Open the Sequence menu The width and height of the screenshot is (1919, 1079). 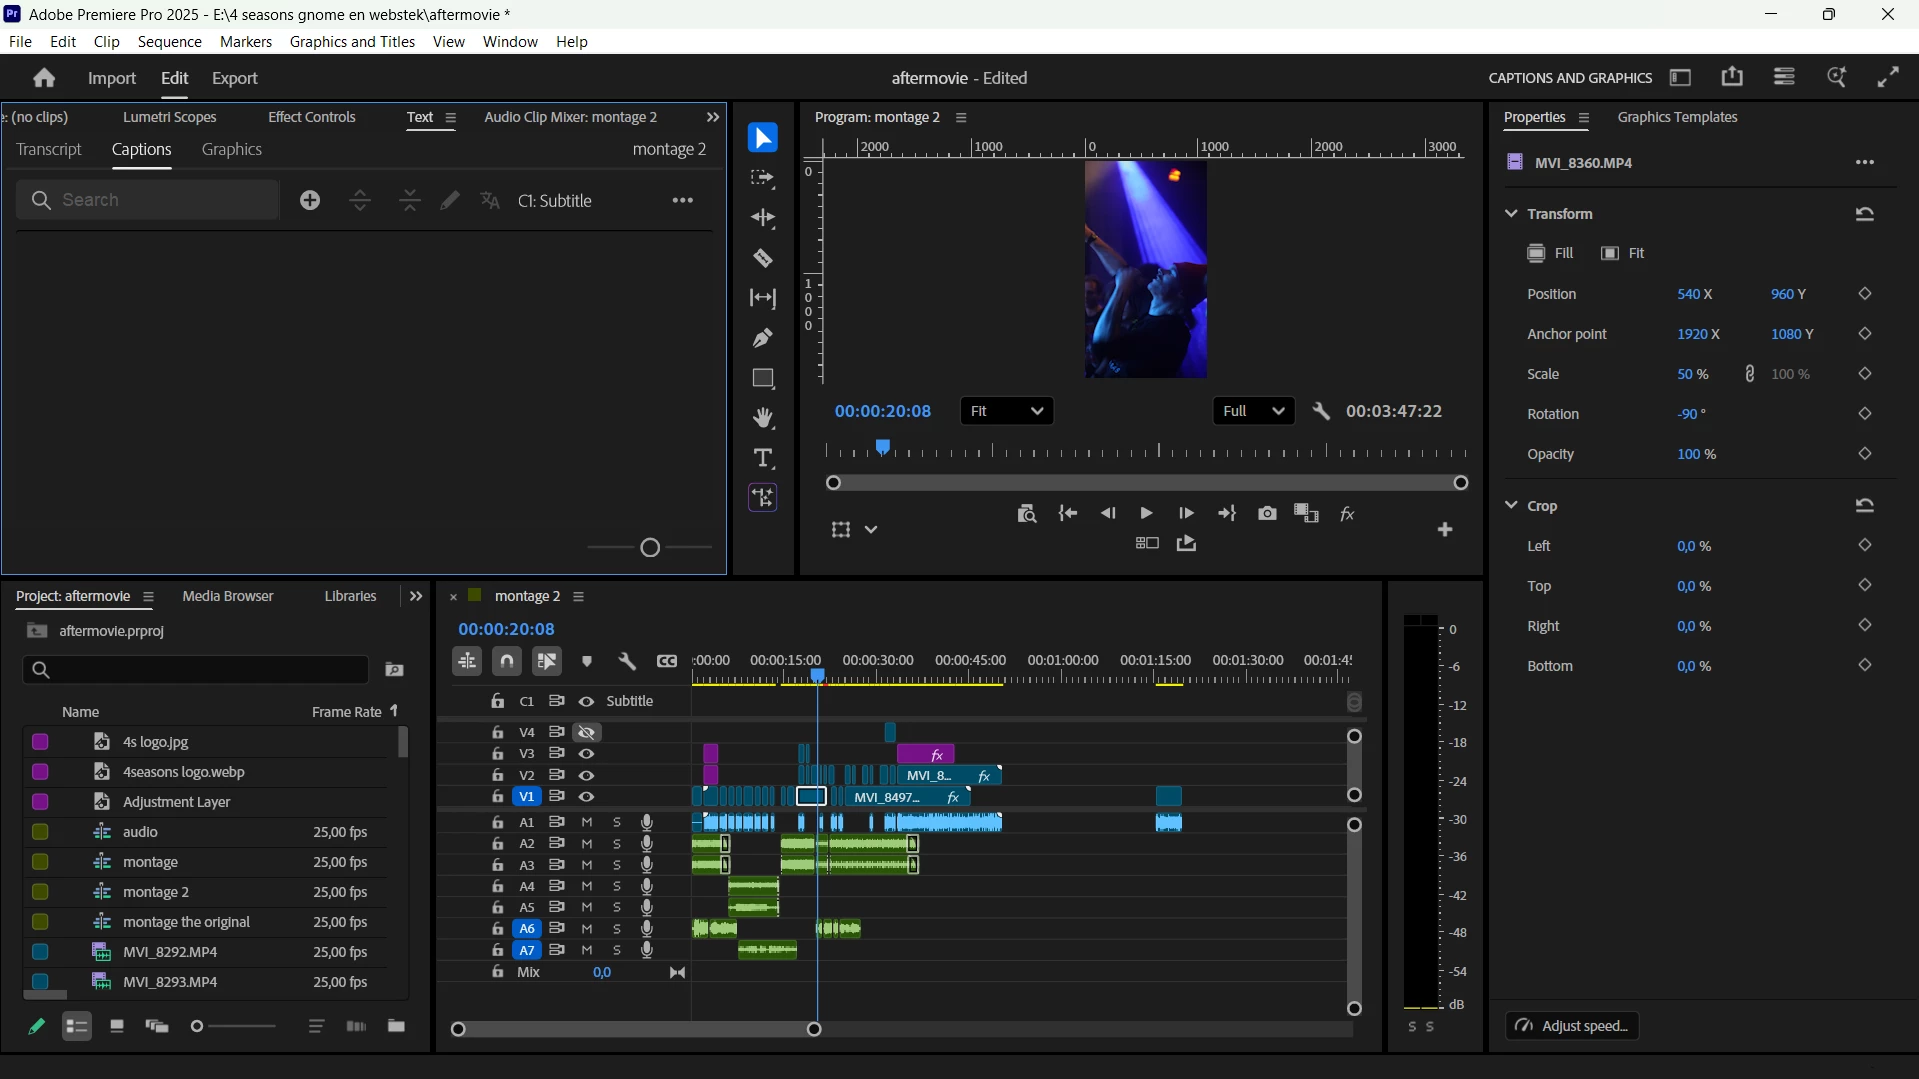tap(170, 42)
